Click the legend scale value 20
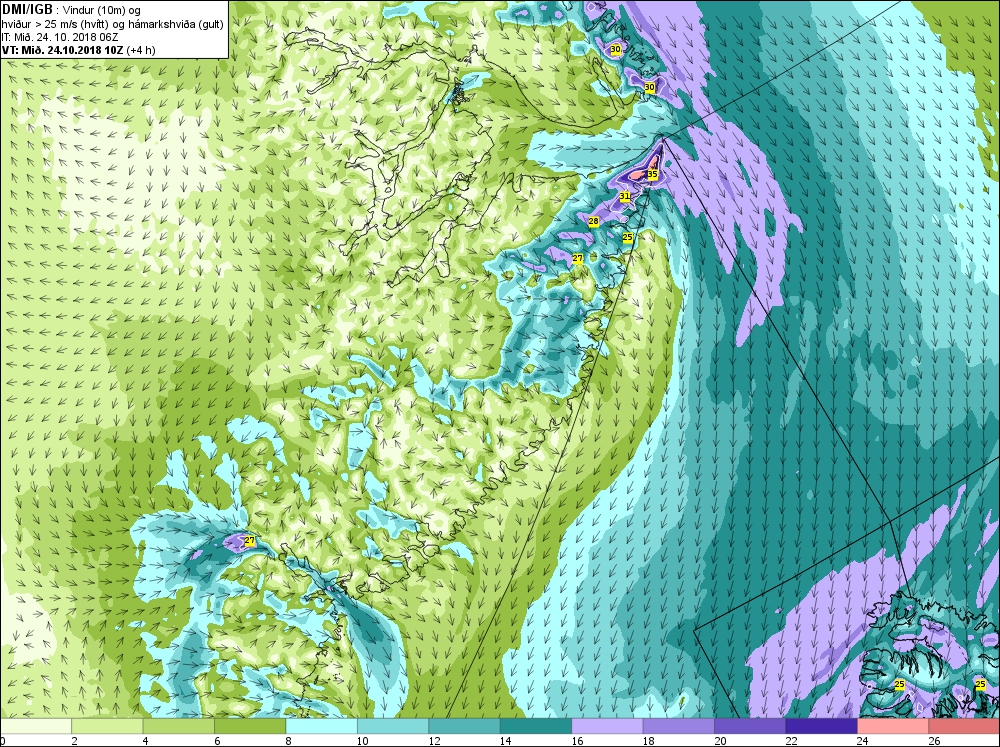Image resolution: width=1000 pixels, height=747 pixels. point(719,741)
